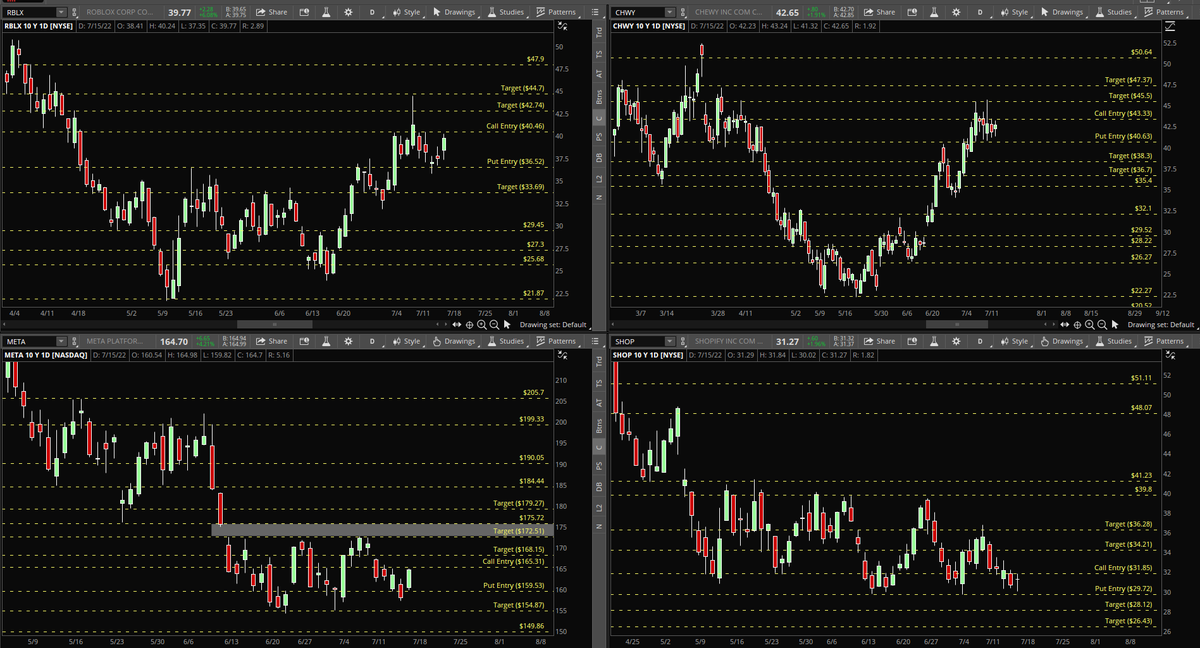1200x648 pixels.
Task: Click the flask Edit Studies icon in SHOP toolbar
Action: tap(933, 341)
